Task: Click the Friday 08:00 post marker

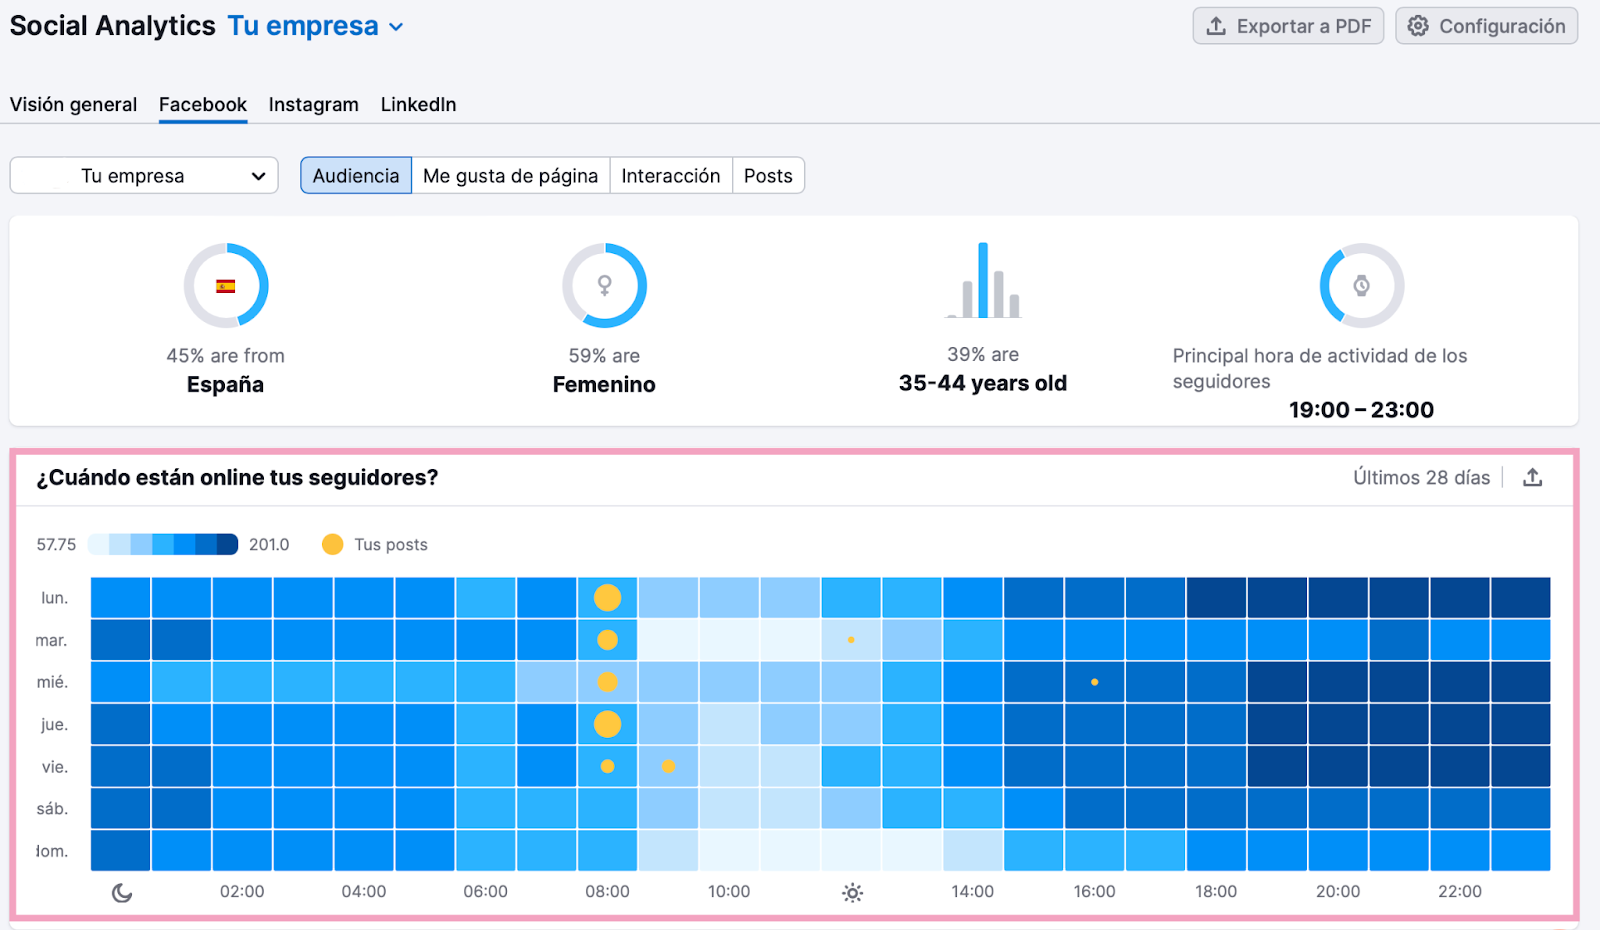Action: [607, 766]
